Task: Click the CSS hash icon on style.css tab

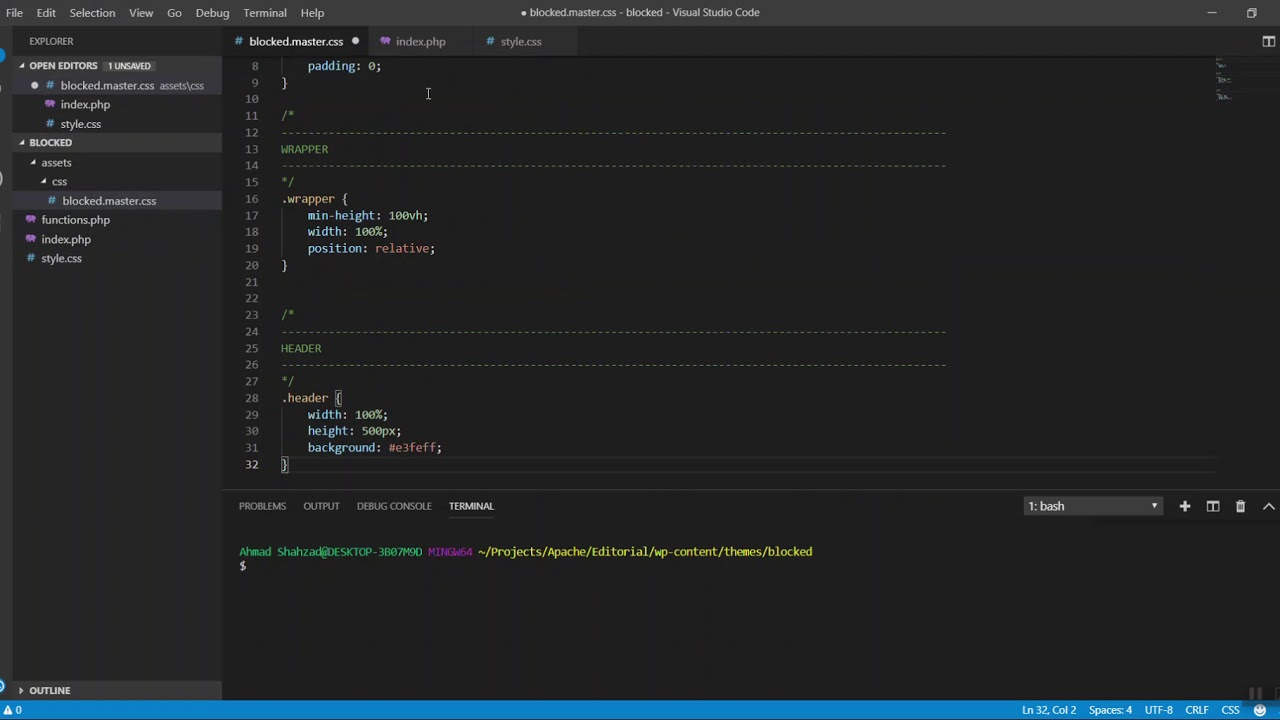Action: click(x=490, y=41)
